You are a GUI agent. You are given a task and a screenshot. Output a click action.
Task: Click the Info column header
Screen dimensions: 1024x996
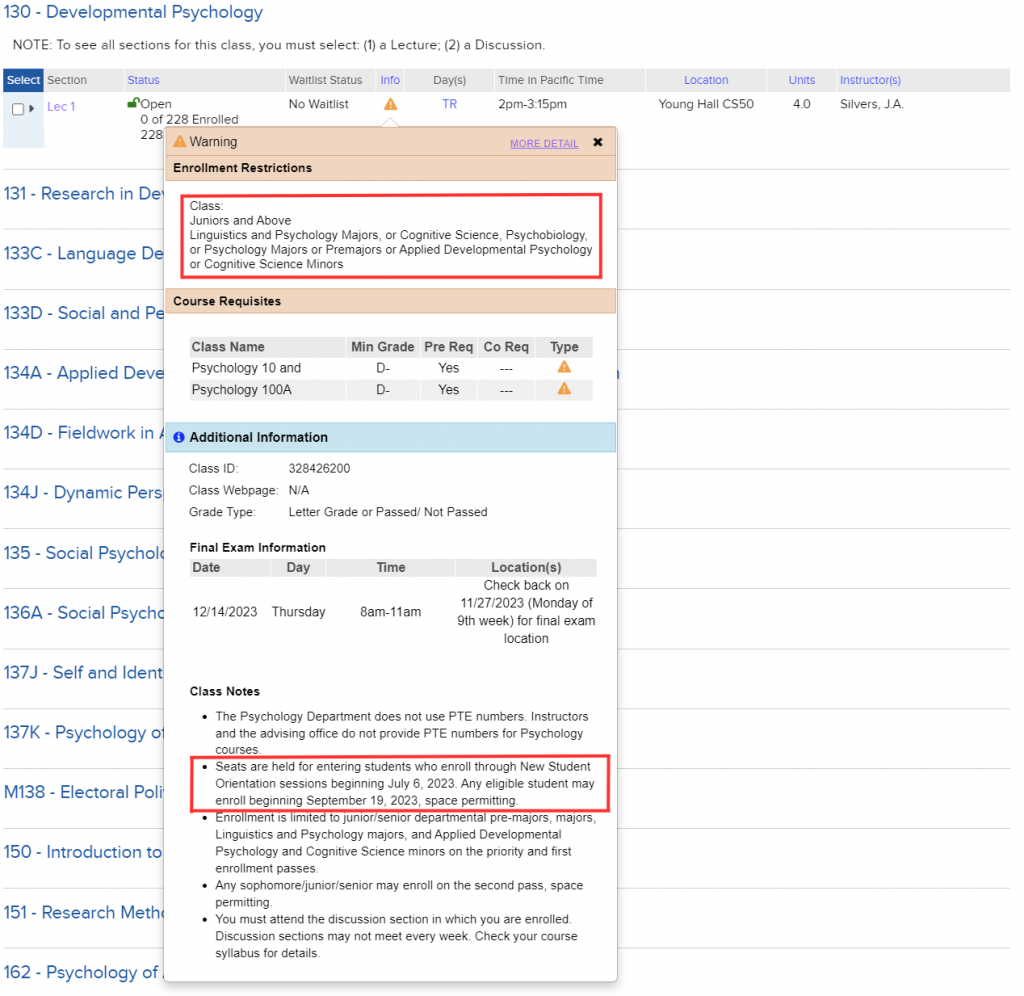pos(390,80)
